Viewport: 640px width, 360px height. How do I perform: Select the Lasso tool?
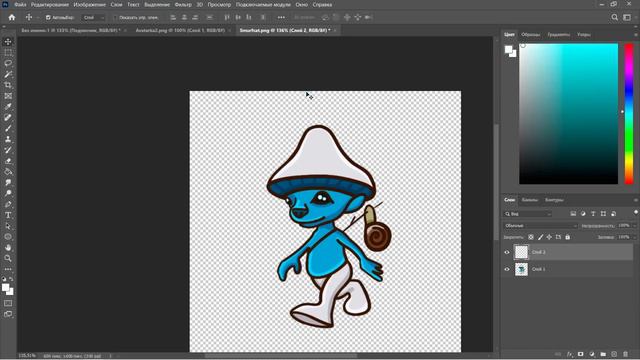[x=8, y=63]
